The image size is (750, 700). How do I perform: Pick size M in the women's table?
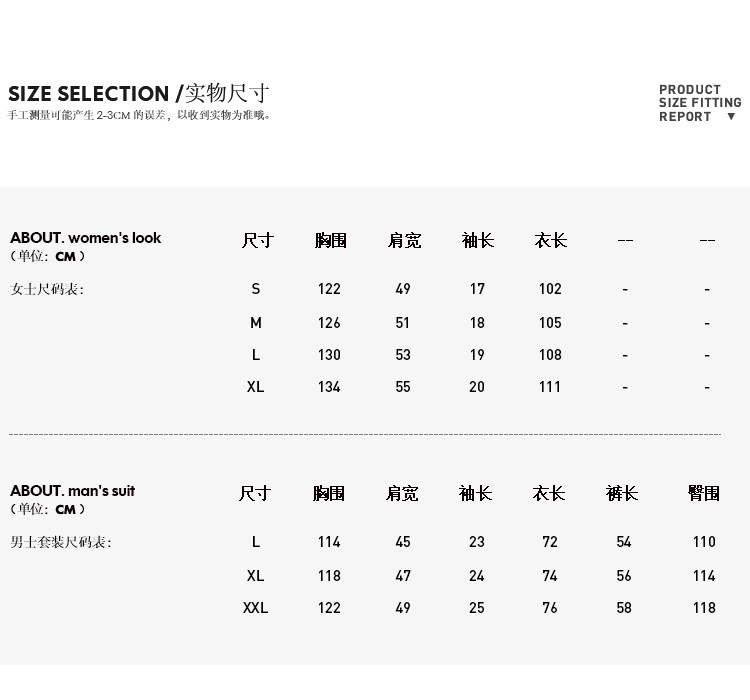[x=256, y=323]
